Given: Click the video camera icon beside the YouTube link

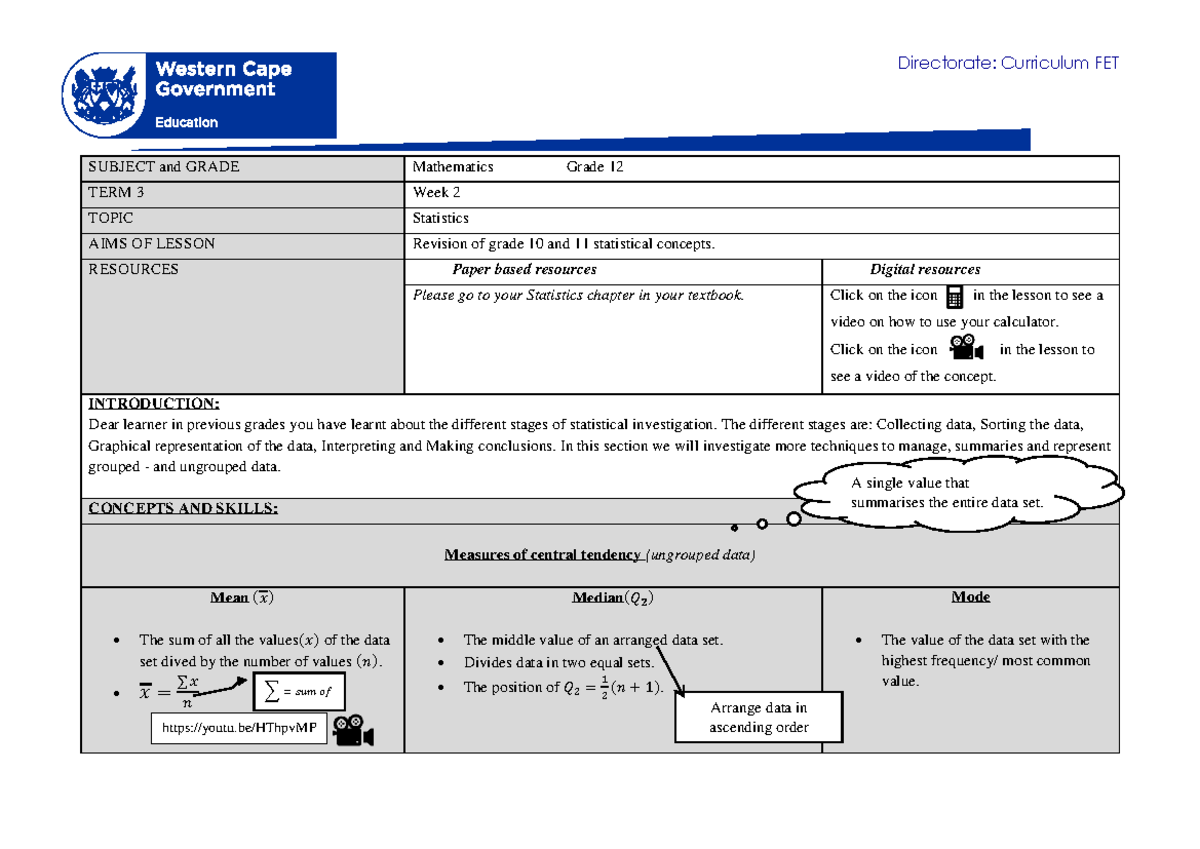Looking at the screenshot, I should 354,731.
